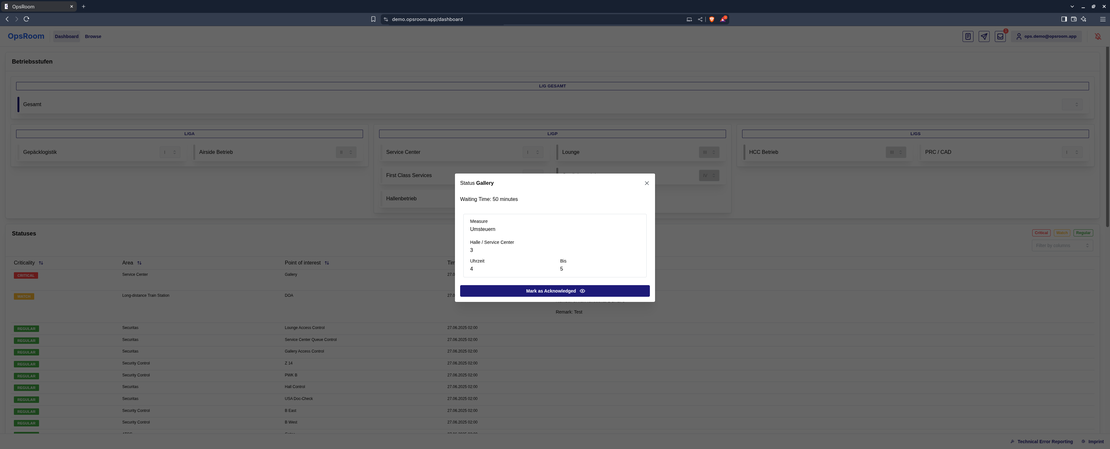Open the Imprint footer link

click(x=1094, y=441)
